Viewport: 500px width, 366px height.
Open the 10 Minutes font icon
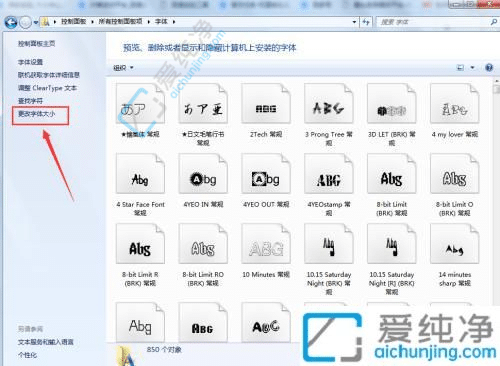click(266, 244)
